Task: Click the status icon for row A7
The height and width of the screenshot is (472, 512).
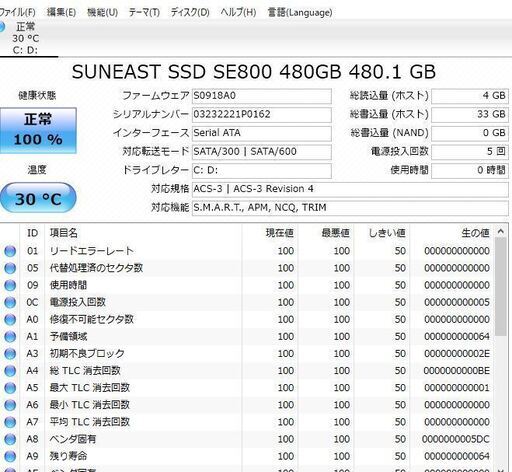Action: click(x=10, y=422)
